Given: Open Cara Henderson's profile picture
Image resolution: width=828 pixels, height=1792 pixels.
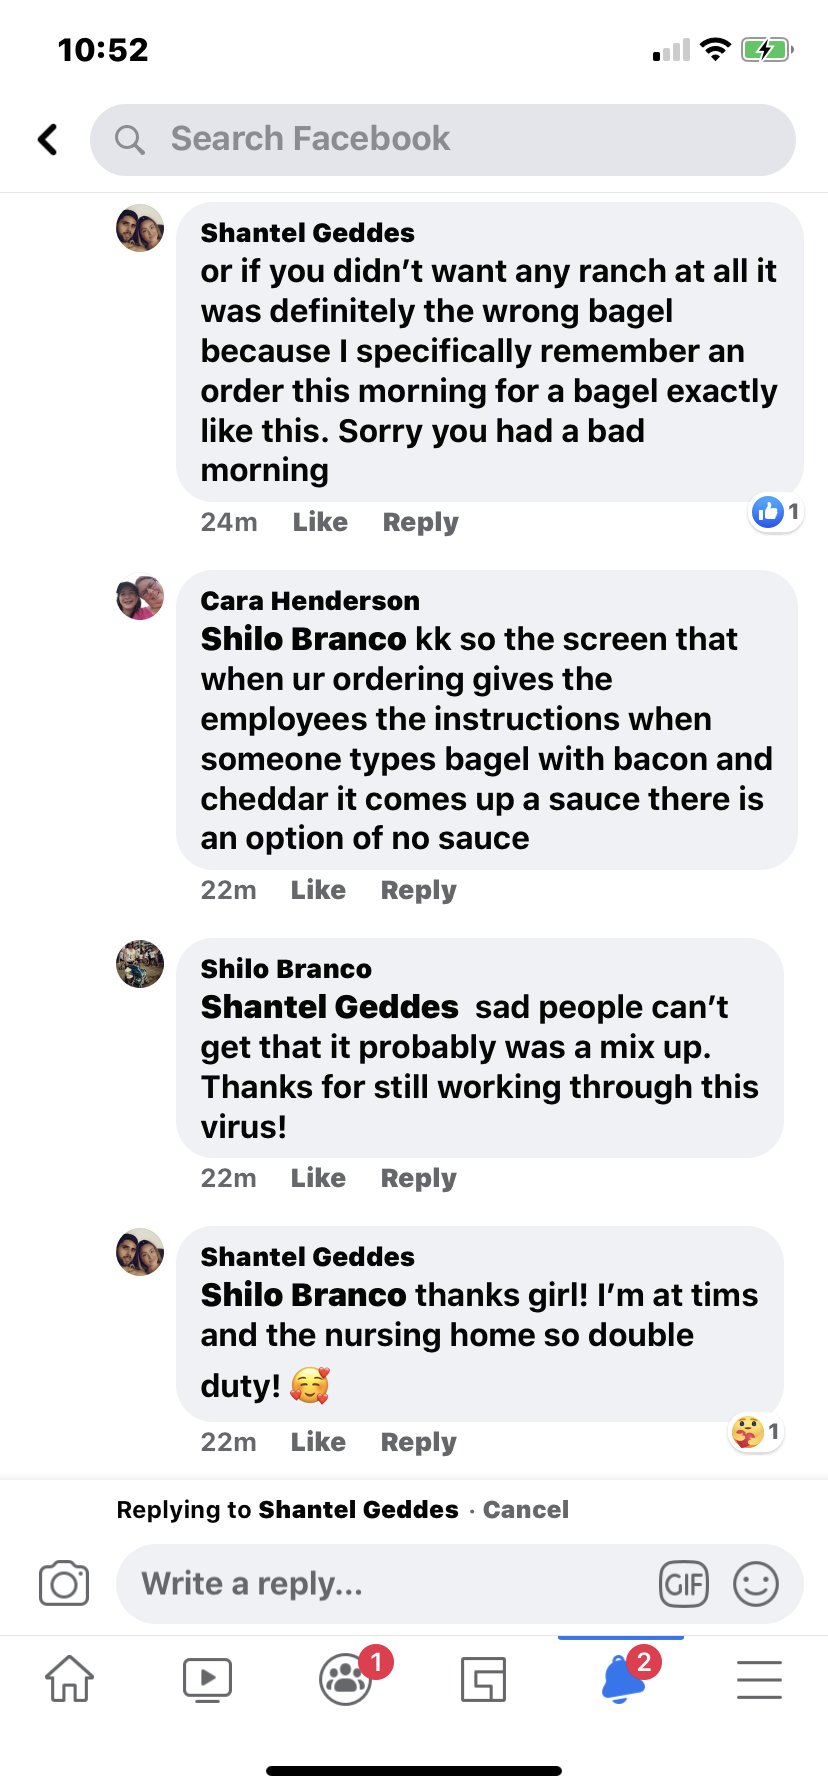Looking at the screenshot, I should (x=140, y=597).
